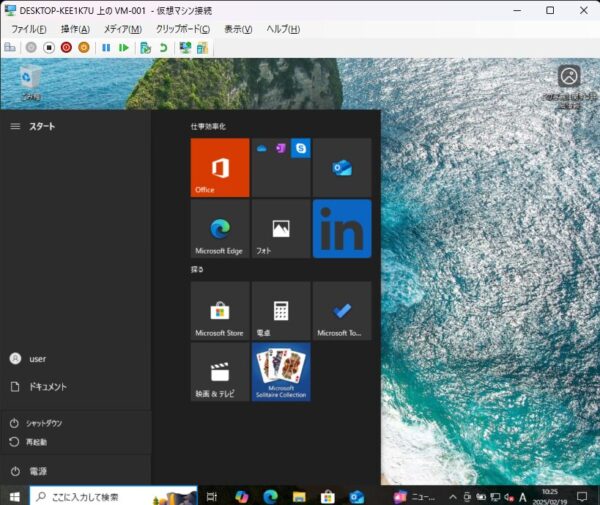Open the ヘルプ(H) menu

tap(283, 29)
